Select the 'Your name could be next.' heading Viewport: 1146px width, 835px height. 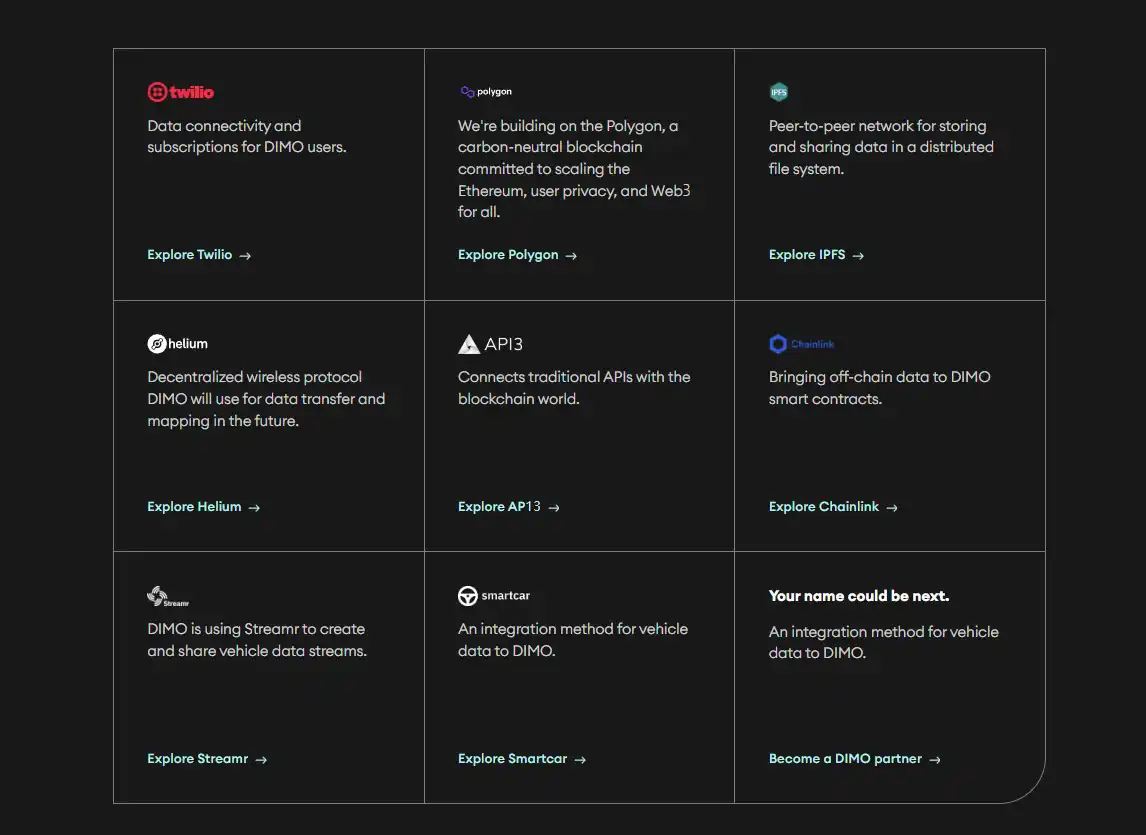tap(859, 596)
